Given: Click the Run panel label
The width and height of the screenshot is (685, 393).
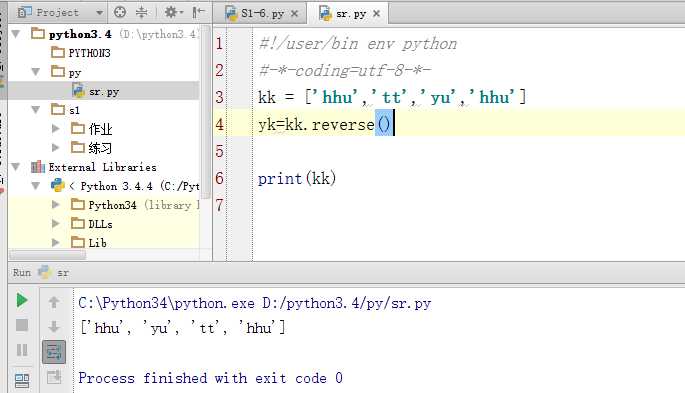Looking at the screenshot, I should tap(21, 273).
